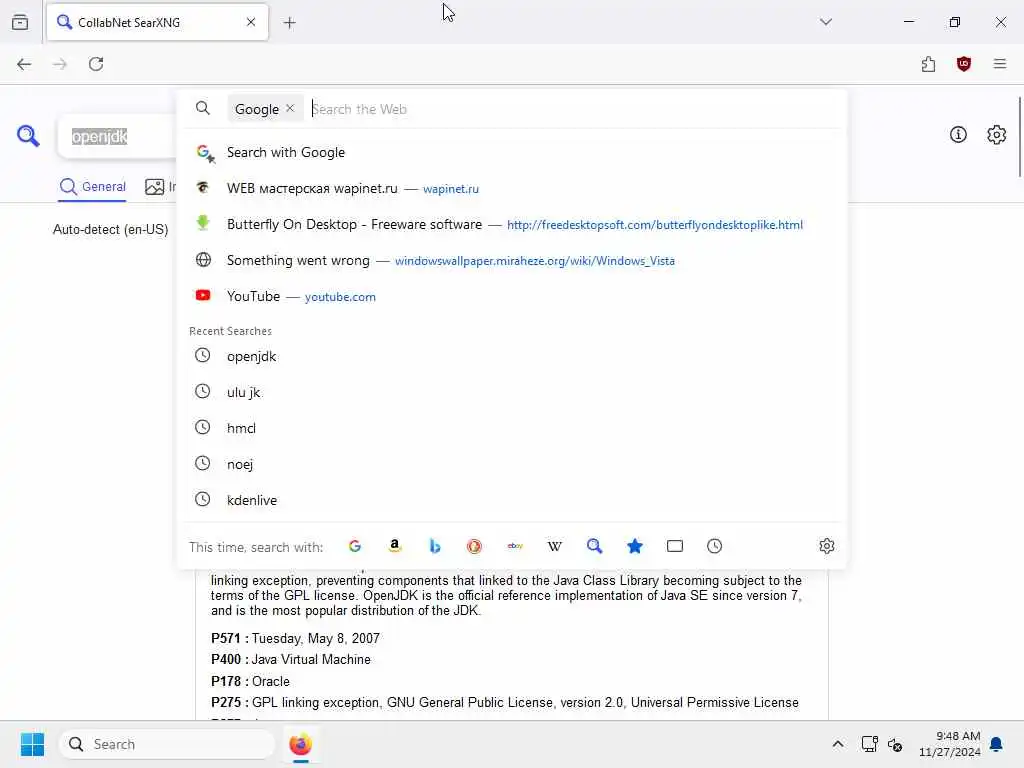Select the Images results tab
The height and width of the screenshot is (768, 1024).
pyautogui.click(x=161, y=187)
